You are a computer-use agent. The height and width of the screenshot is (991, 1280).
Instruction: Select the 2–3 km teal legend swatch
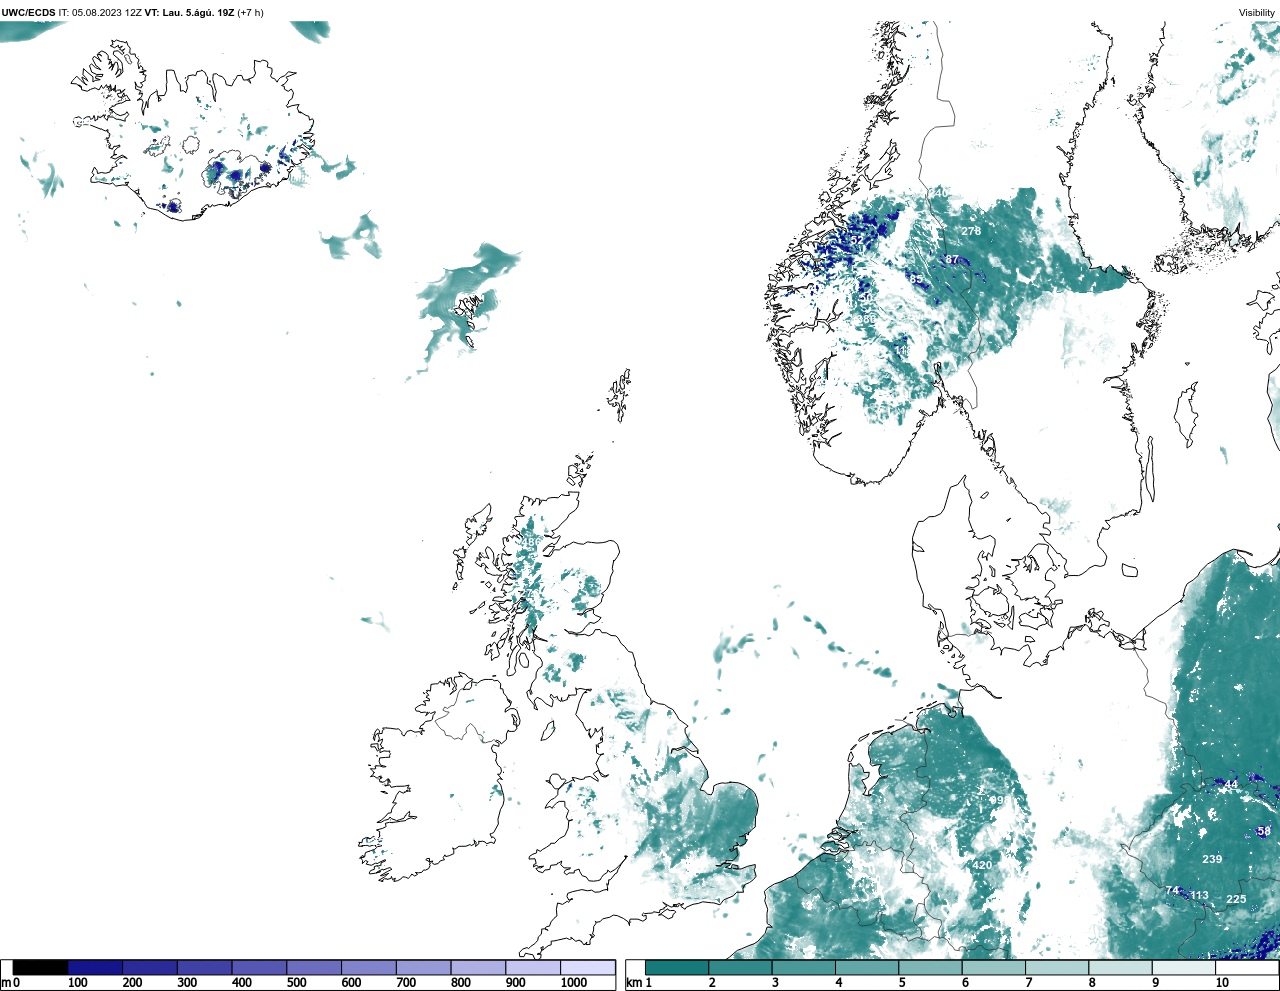pyautogui.click(x=740, y=967)
